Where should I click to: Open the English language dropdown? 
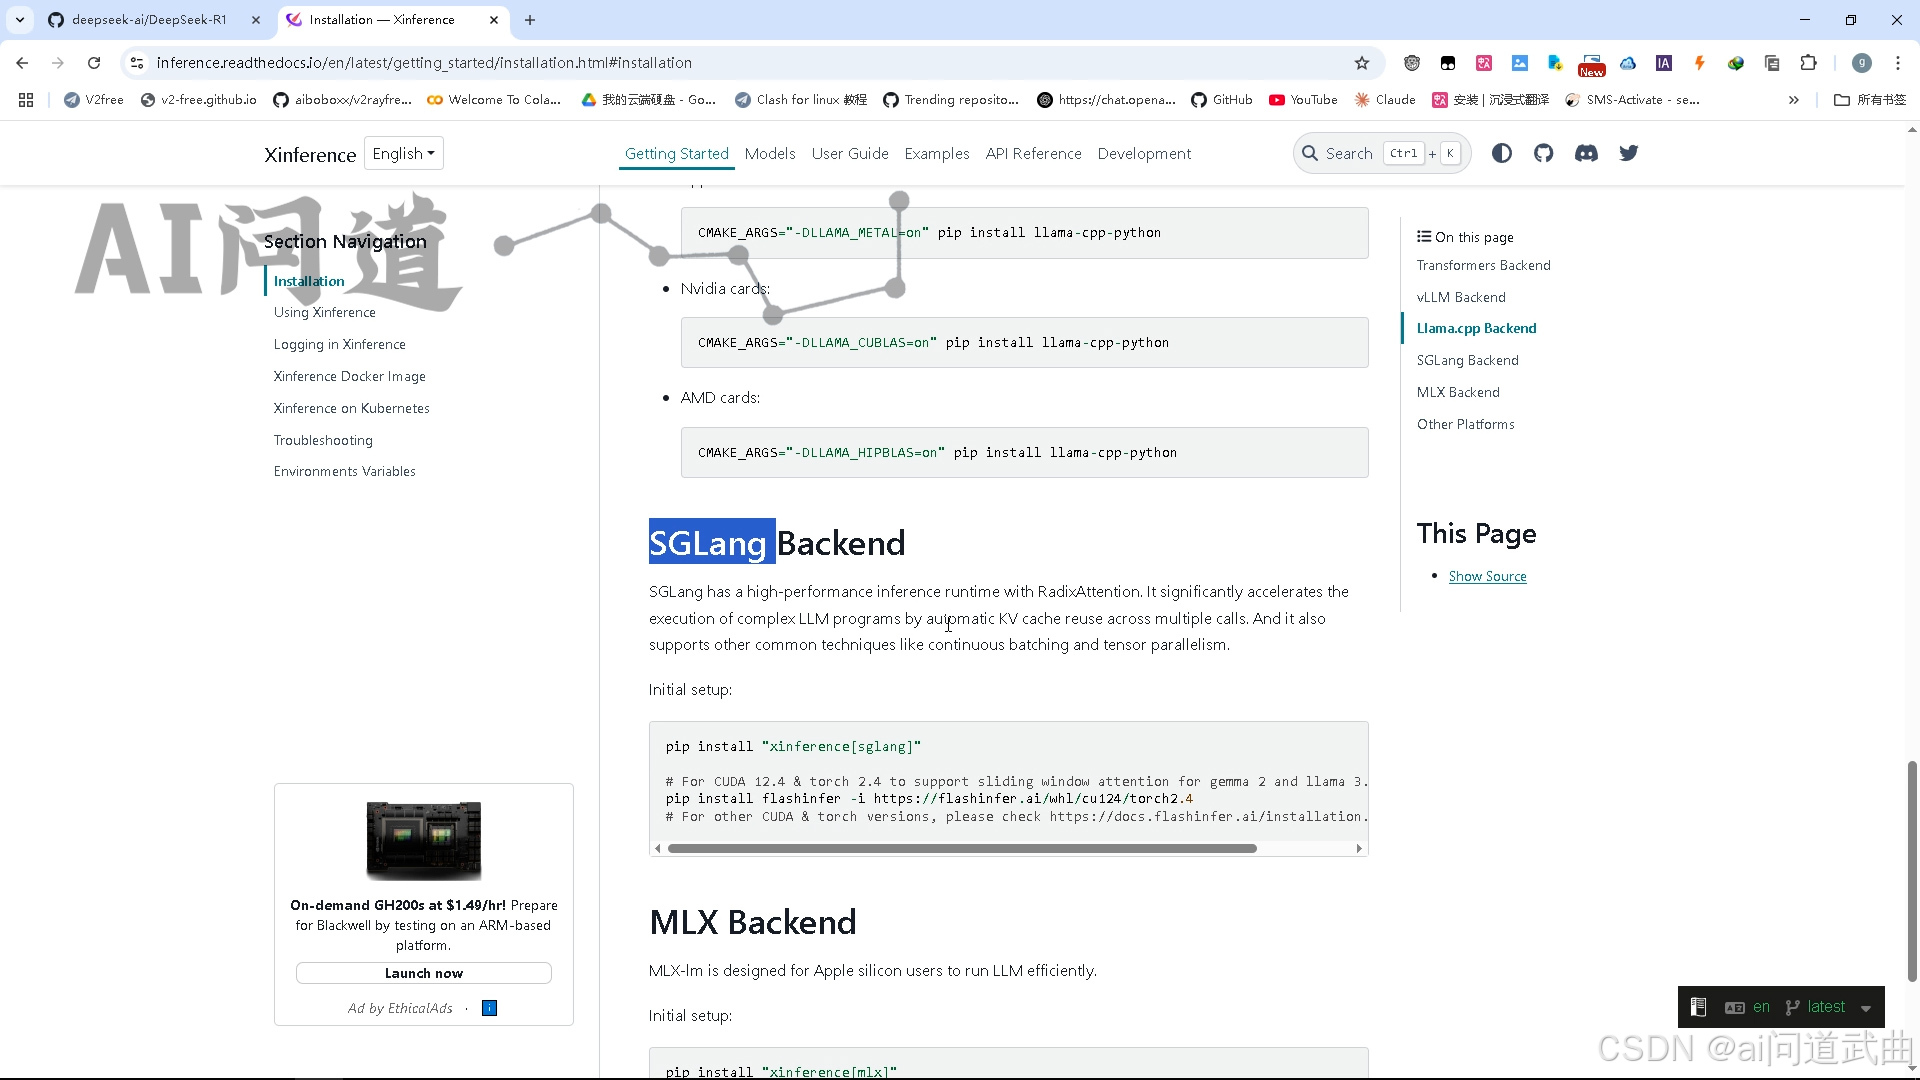[x=403, y=153]
